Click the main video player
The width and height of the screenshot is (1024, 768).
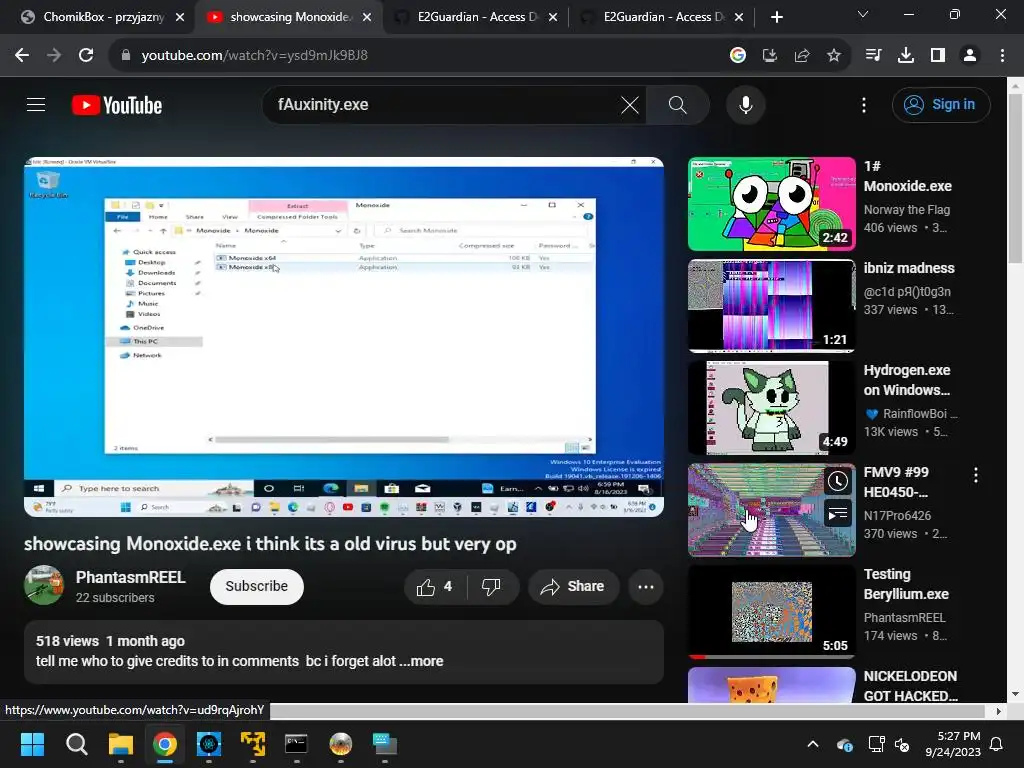tap(344, 336)
